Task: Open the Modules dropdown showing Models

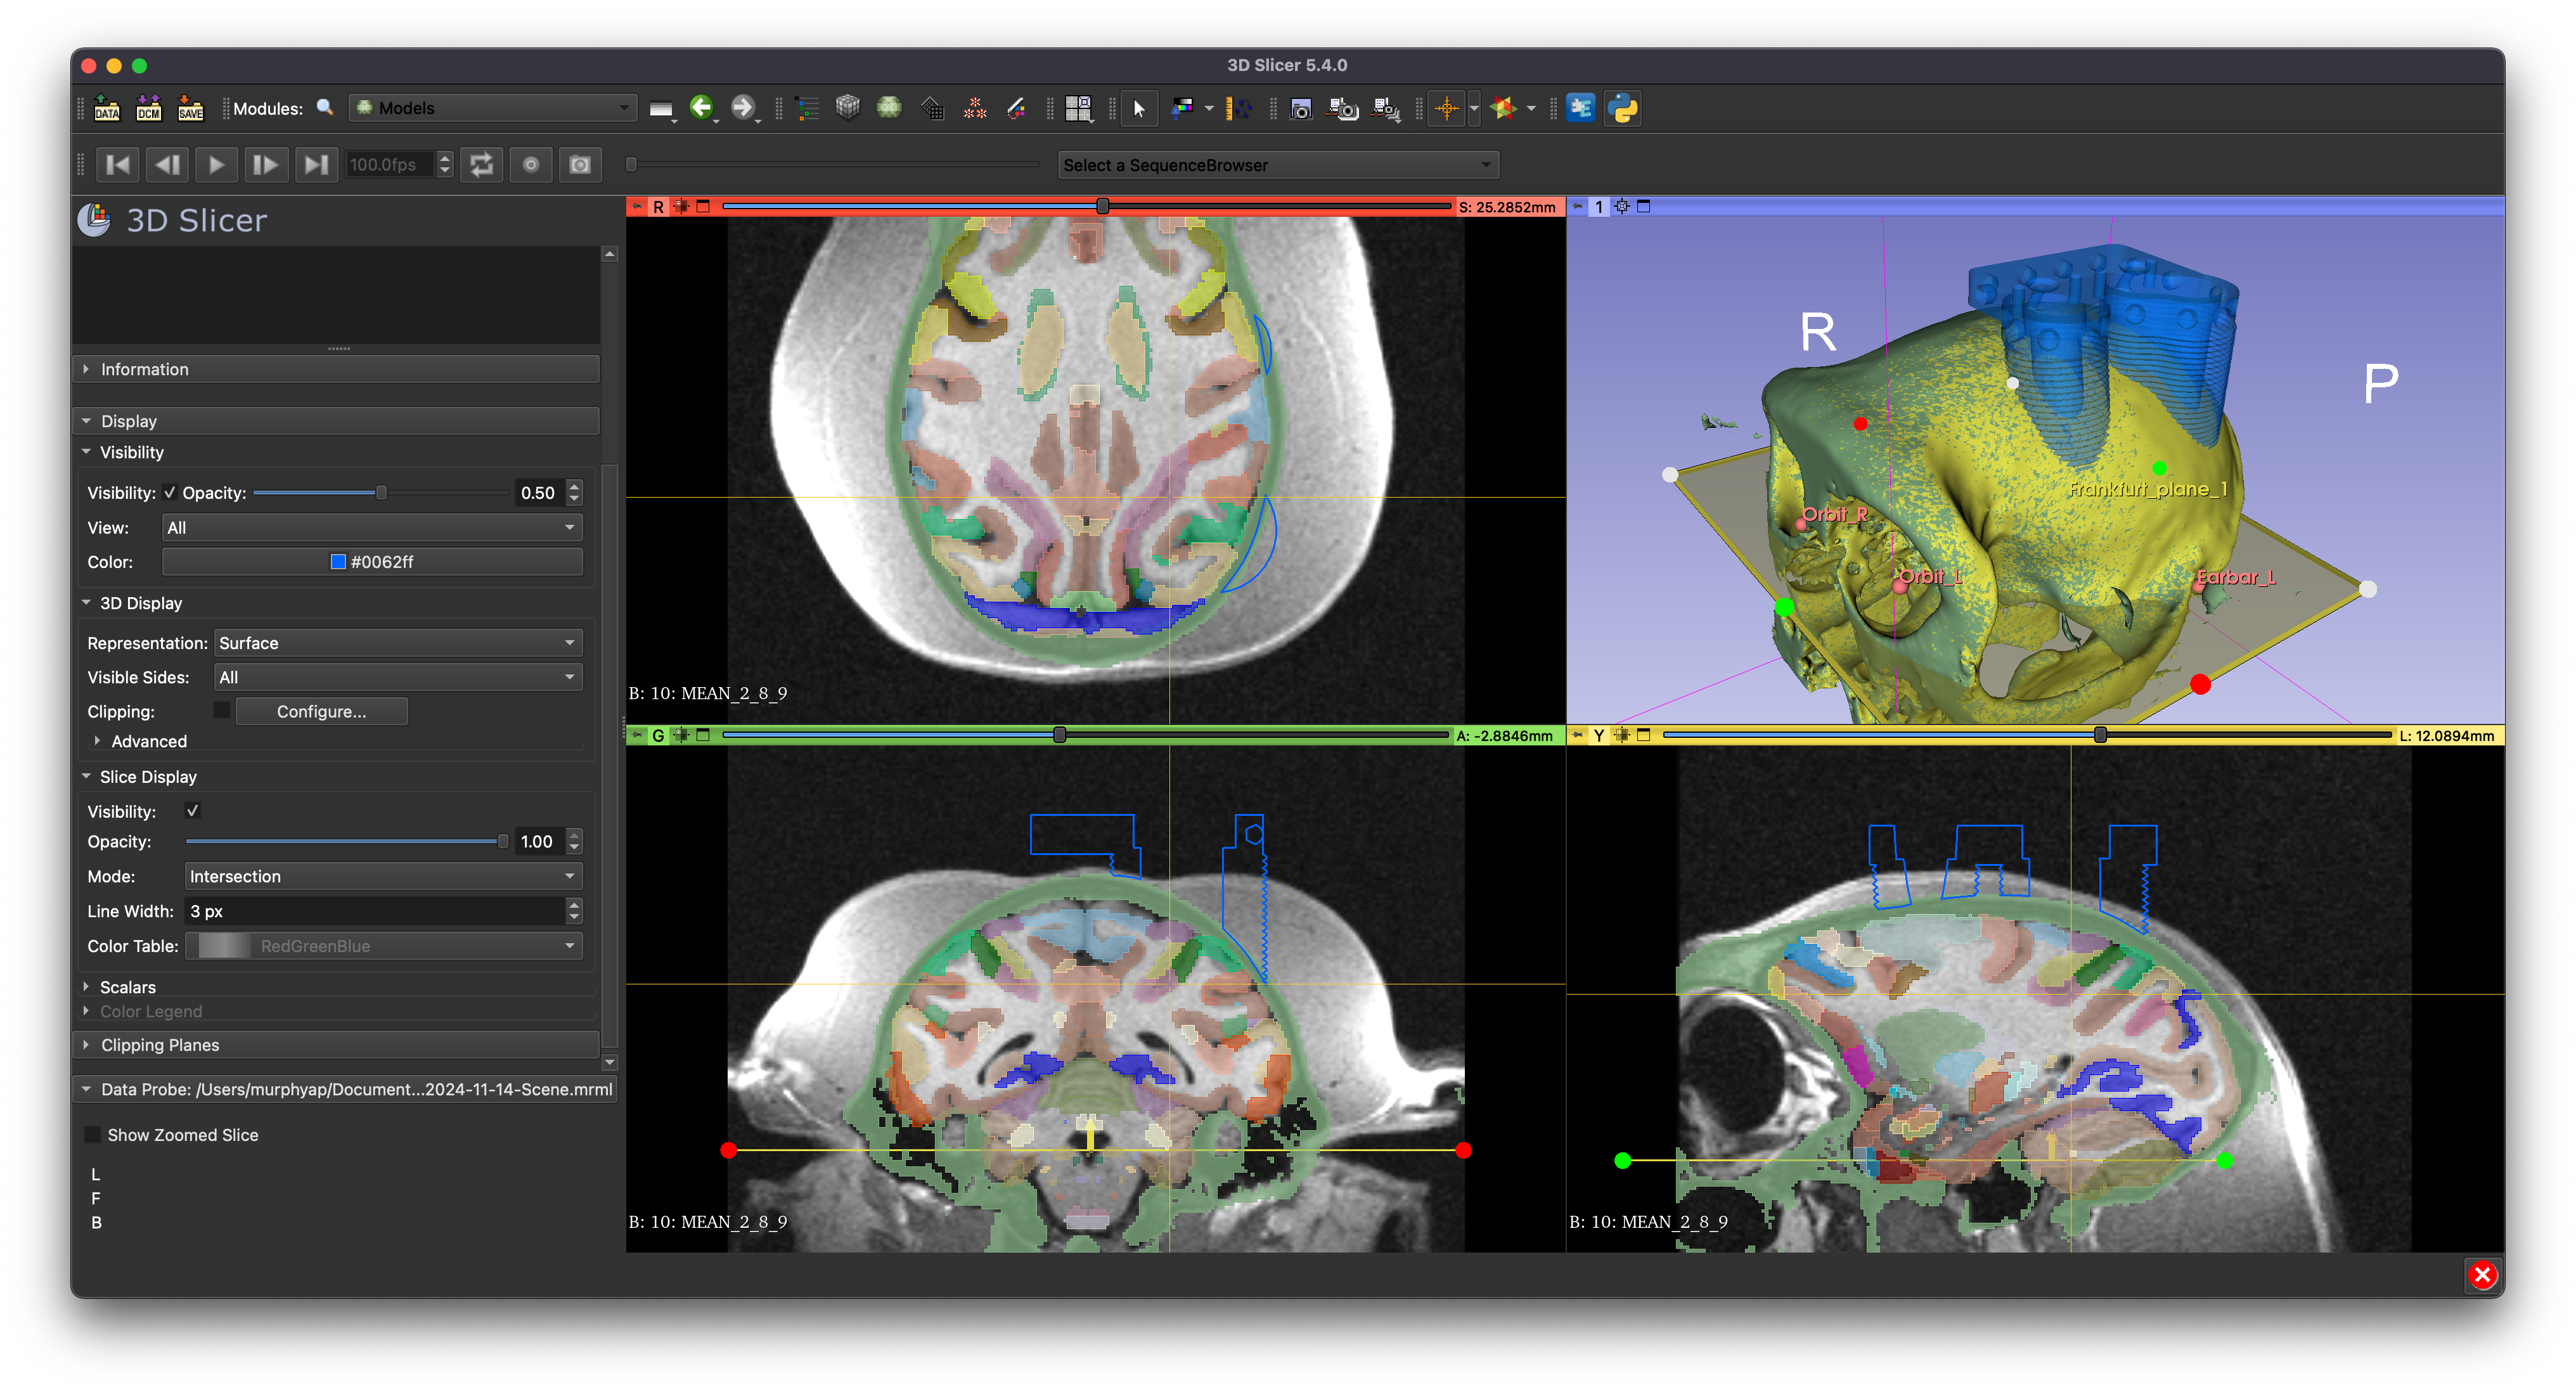Action: pos(492,107)
